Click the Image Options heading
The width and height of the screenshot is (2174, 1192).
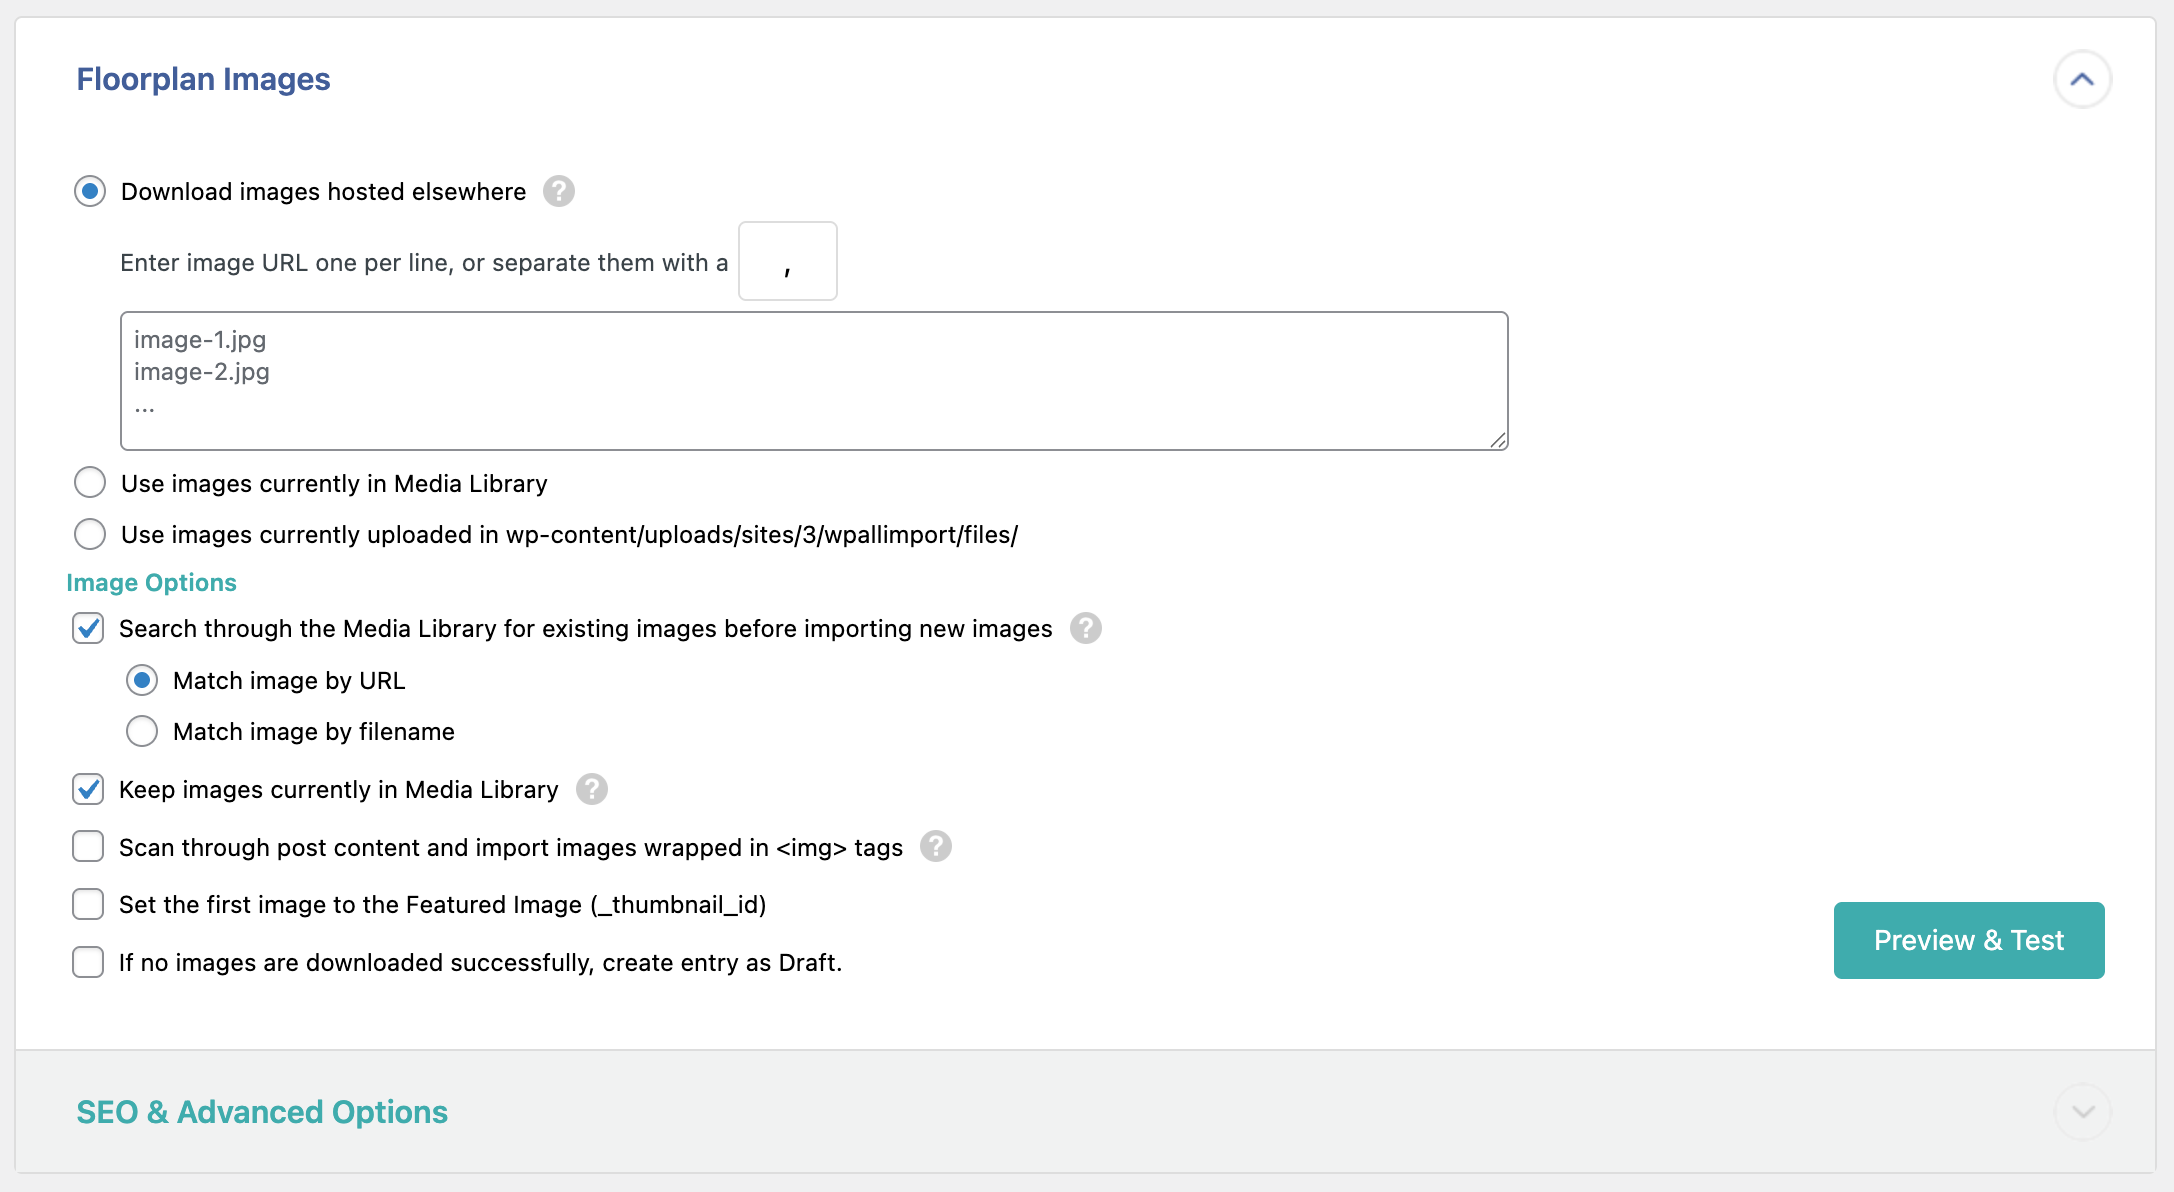pos(151,582)
